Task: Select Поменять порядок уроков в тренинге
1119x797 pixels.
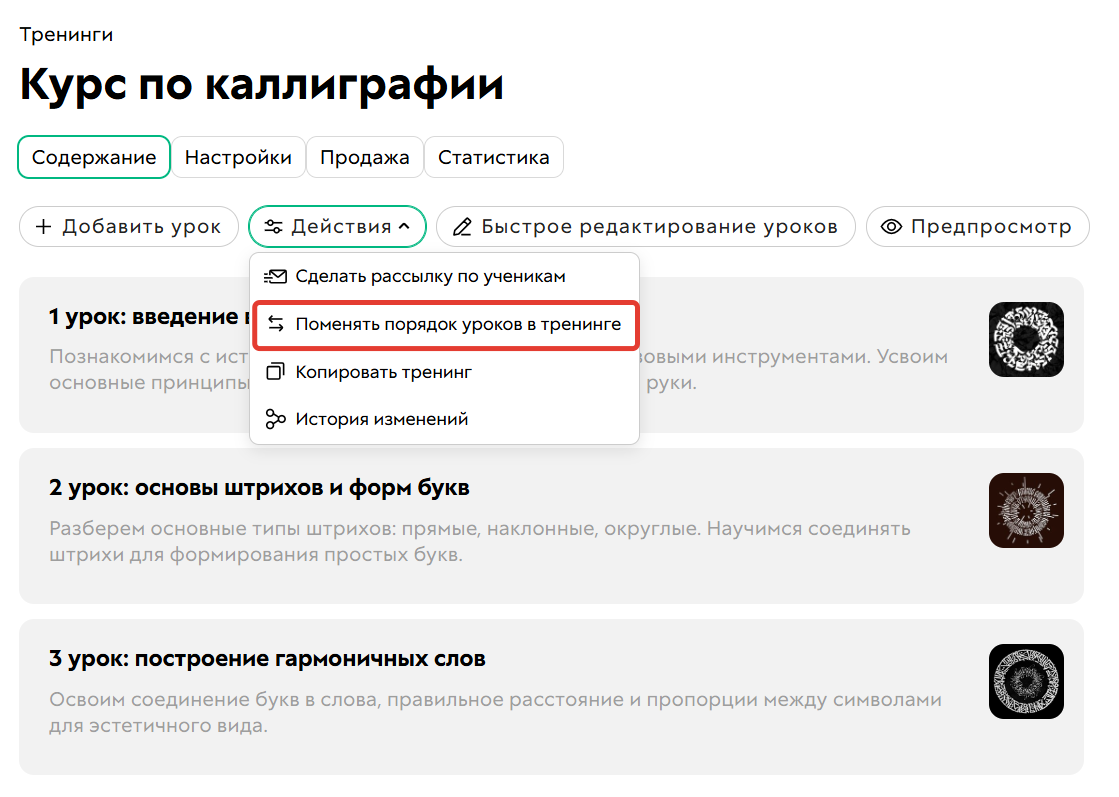Action: click(445, 324)
